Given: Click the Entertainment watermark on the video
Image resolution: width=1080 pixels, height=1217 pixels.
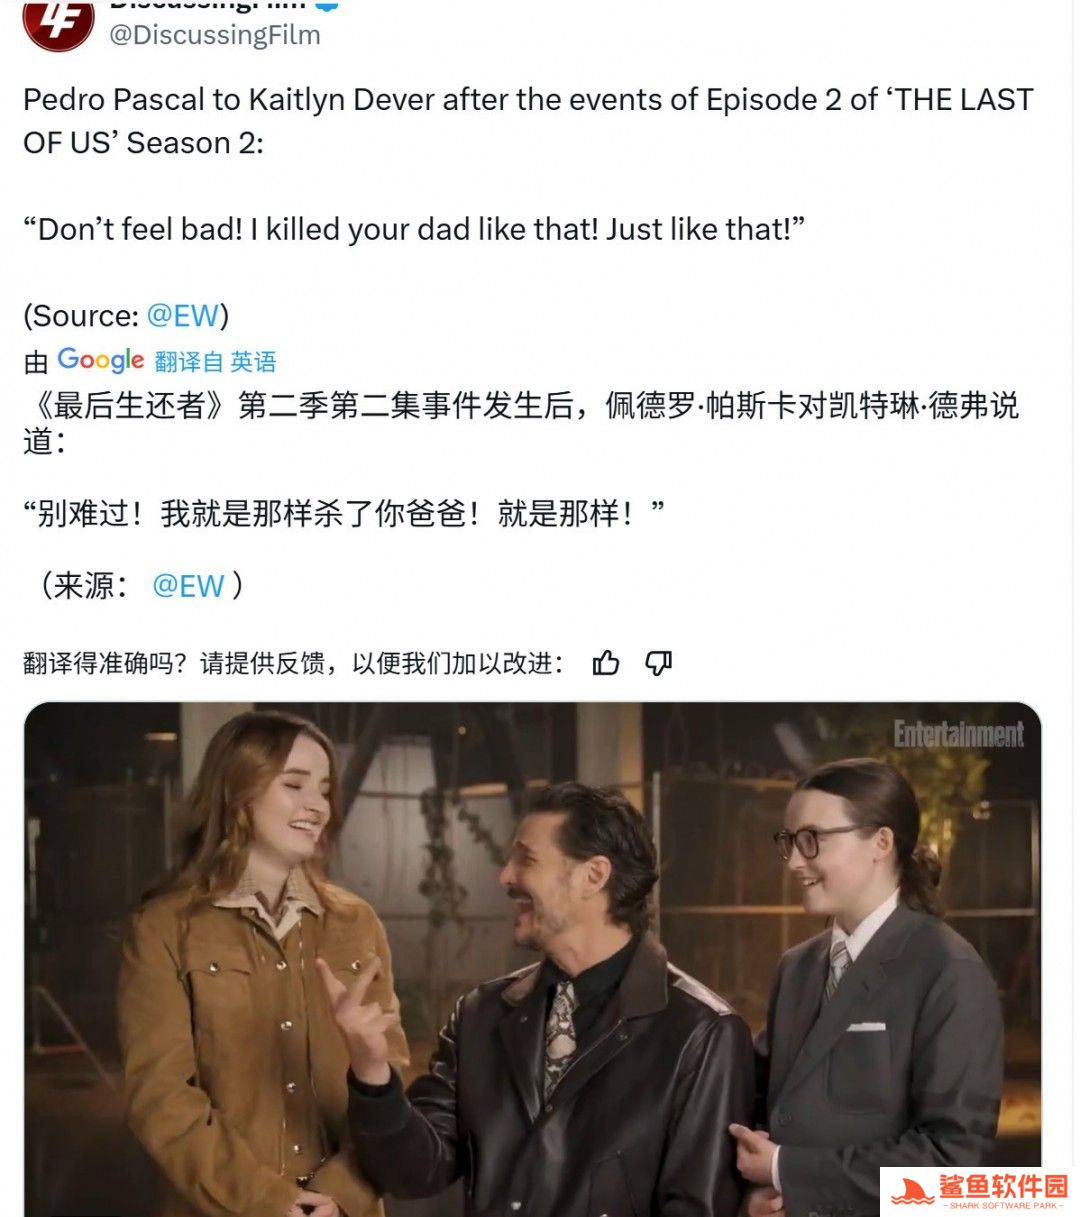Looking at the screenshot, I should pos(958,735).
